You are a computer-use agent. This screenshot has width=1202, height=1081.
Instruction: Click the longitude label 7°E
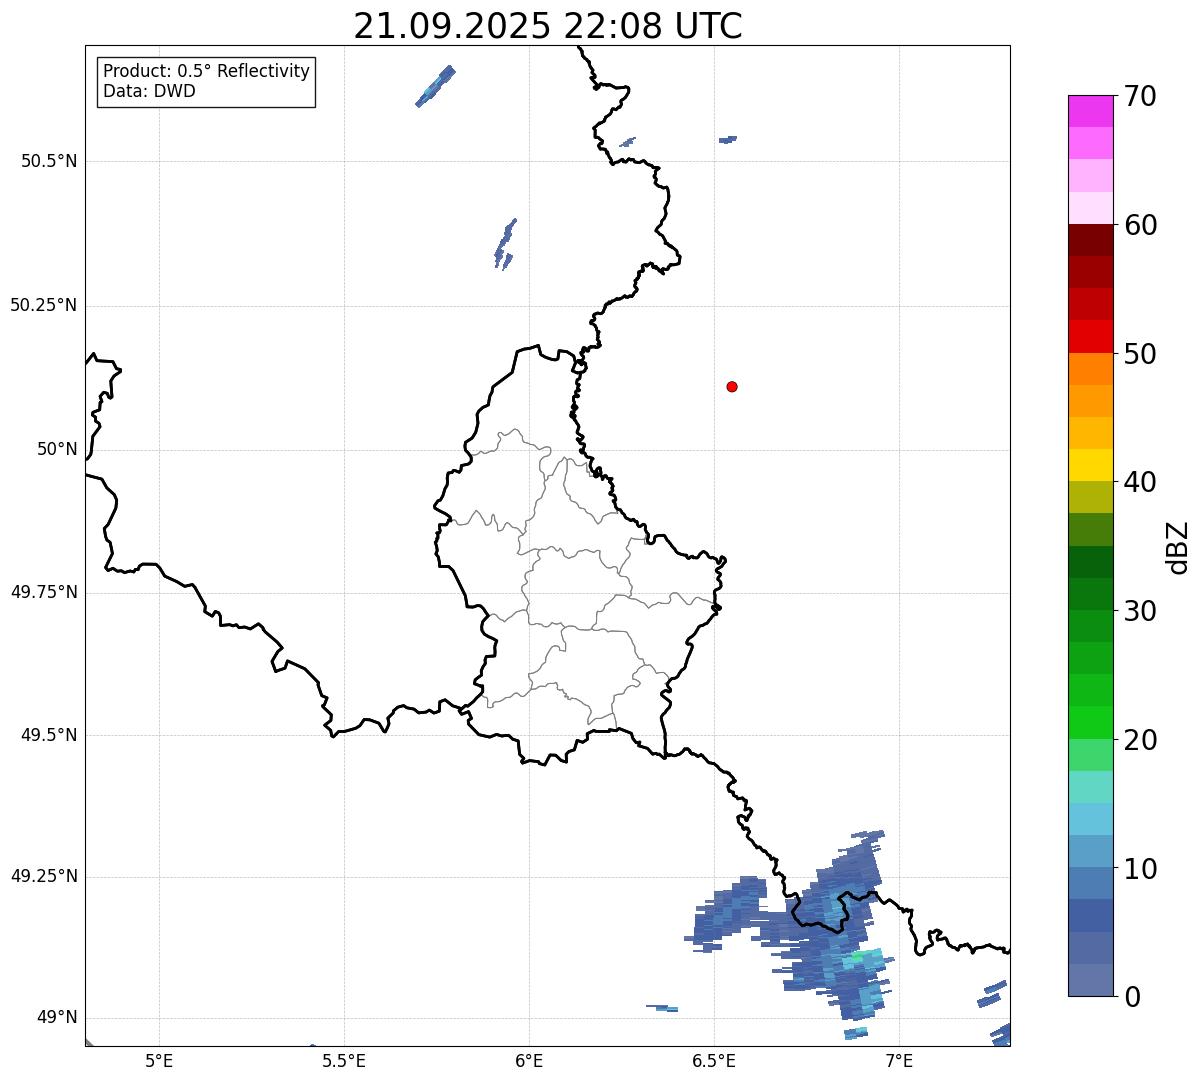coord(899,1061)
